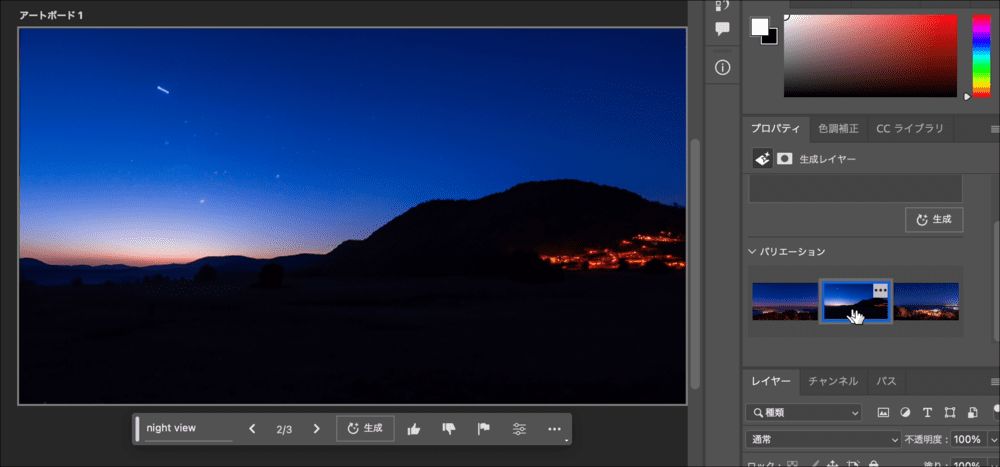Click the 生成 button in the contextual taskbar
The image size is (1000, 467).
[365, 429]
